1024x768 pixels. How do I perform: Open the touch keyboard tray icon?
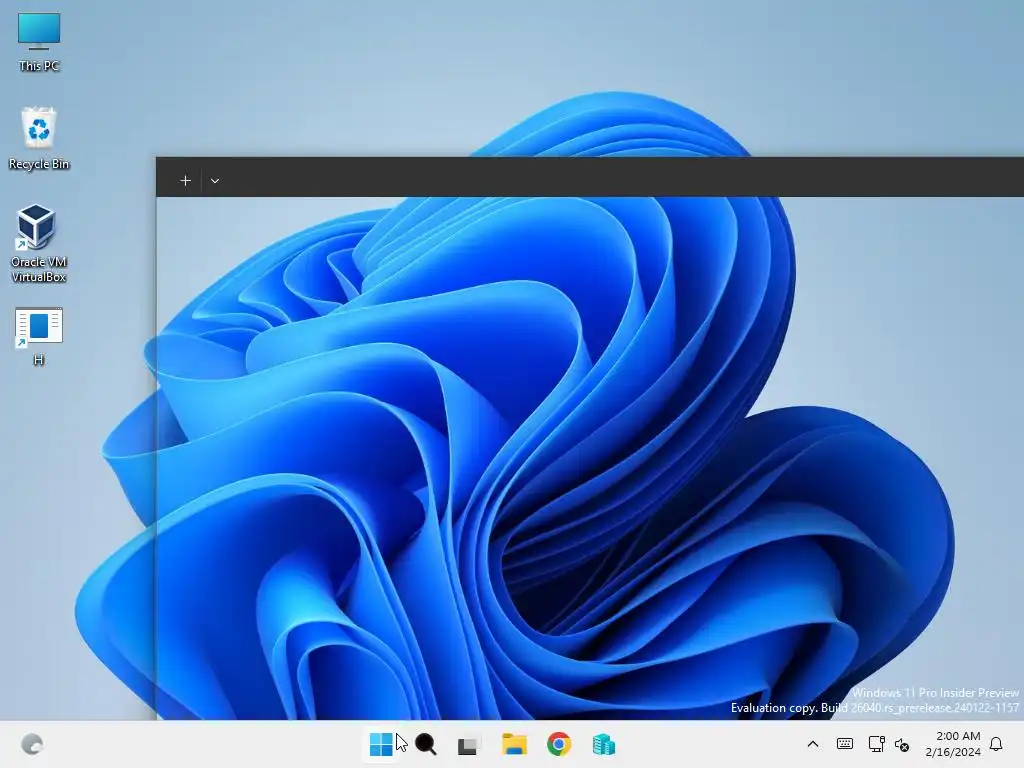tap(844, 744)
